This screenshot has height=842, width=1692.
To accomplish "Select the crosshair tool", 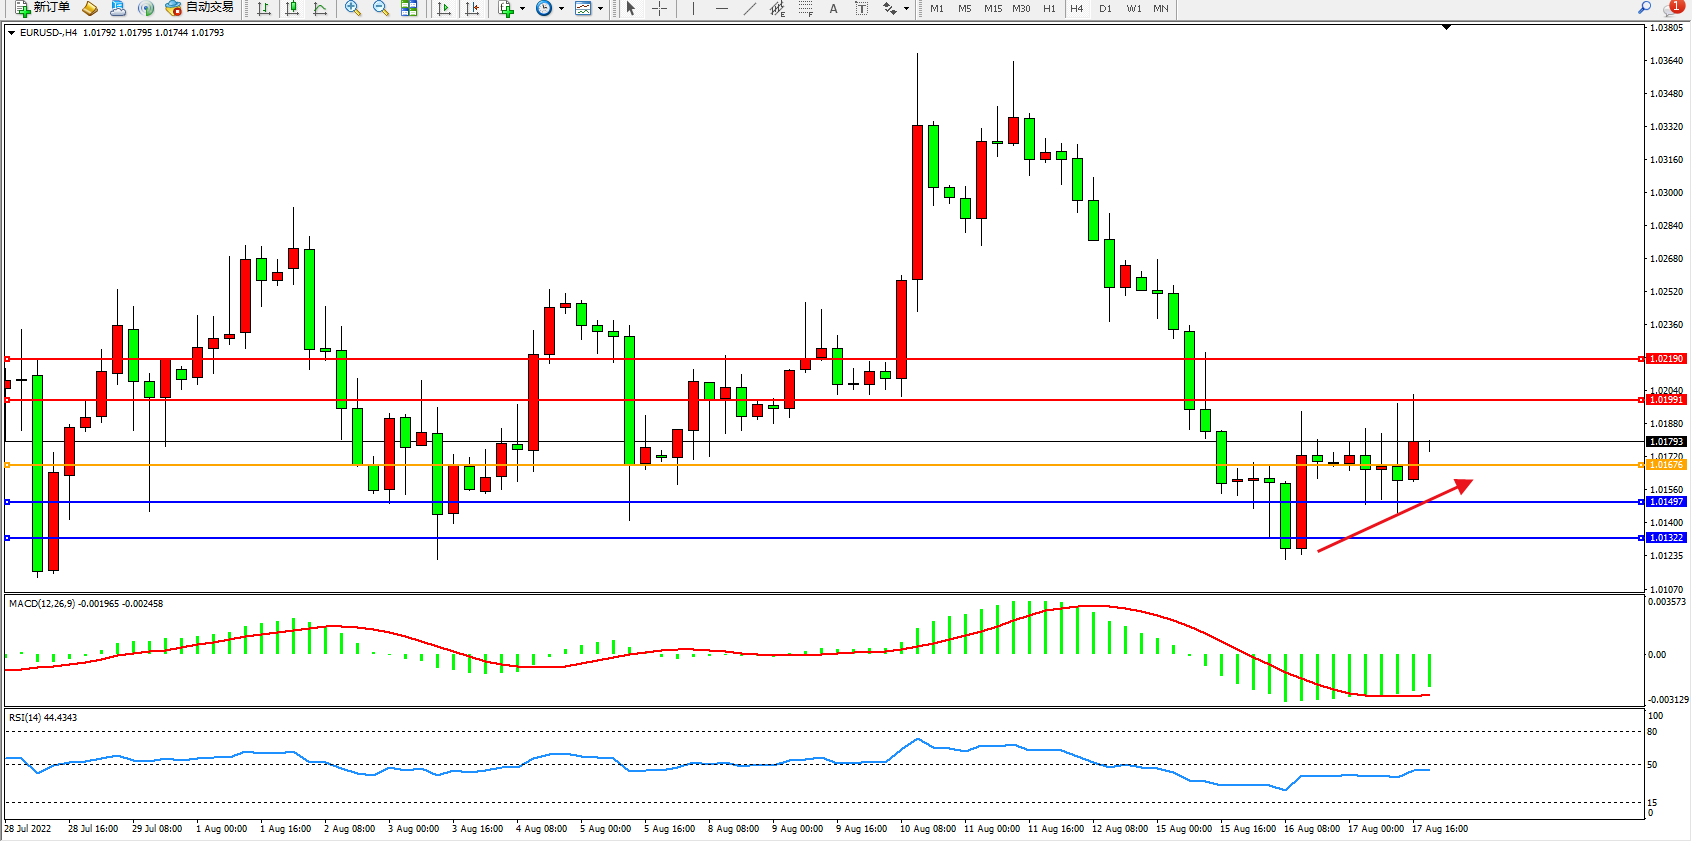I will click(x=660, y=9).
